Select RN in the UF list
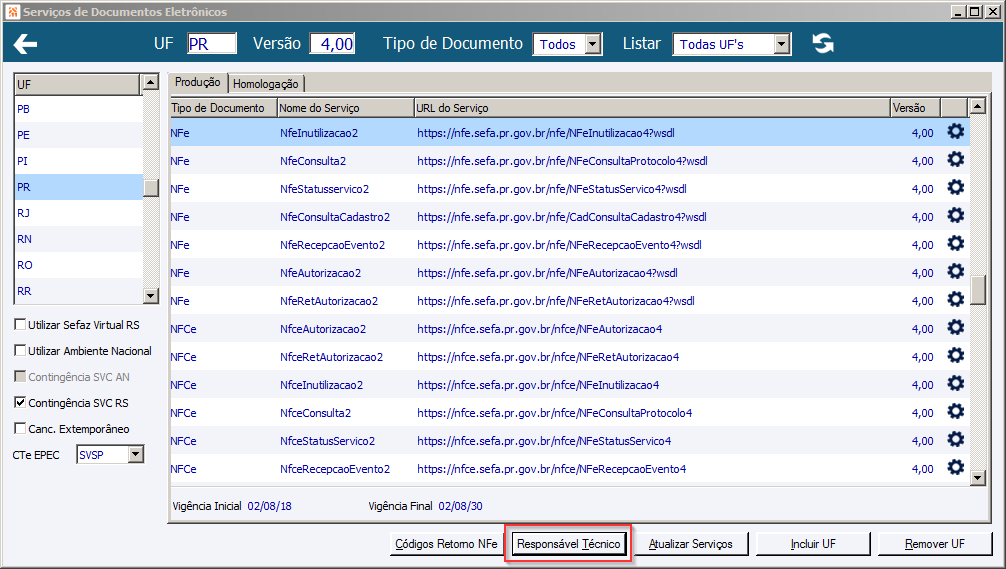Viewport: 1006px width, 569px height. click(78, 239)
